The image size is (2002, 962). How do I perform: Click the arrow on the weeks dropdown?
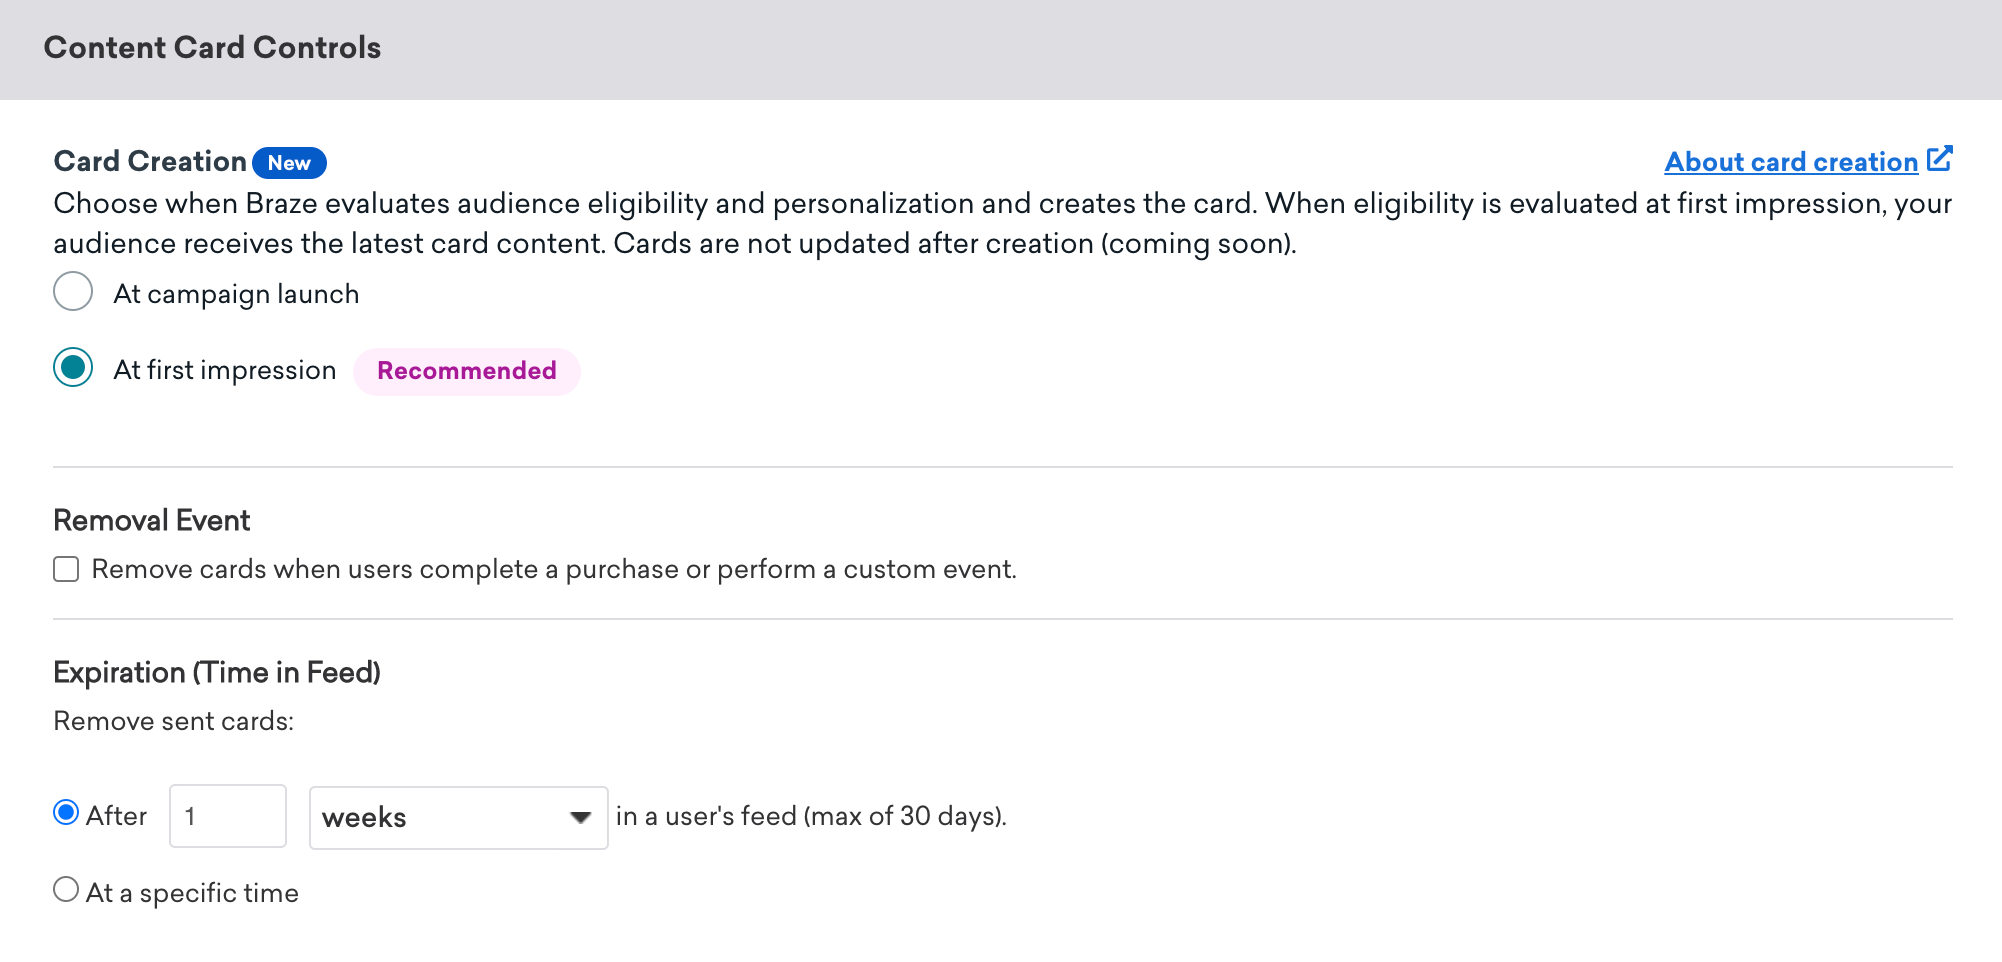pyautogui.click(x=580, y=818)
